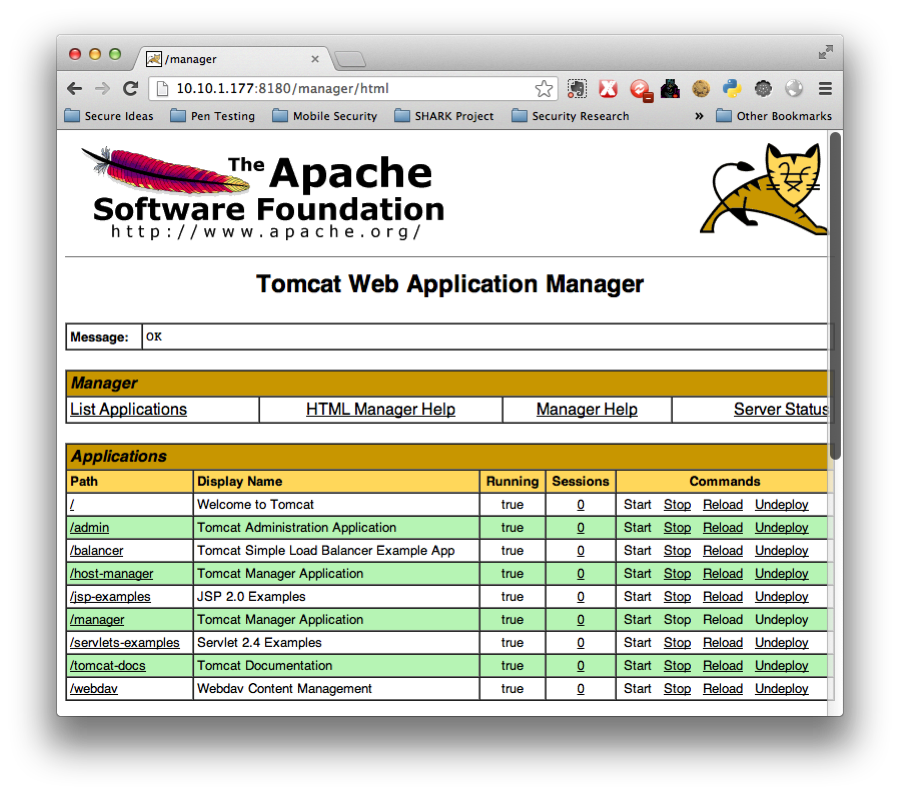Stop the /admin application
This screenshot has height=796, width=900.
[677, 527]
